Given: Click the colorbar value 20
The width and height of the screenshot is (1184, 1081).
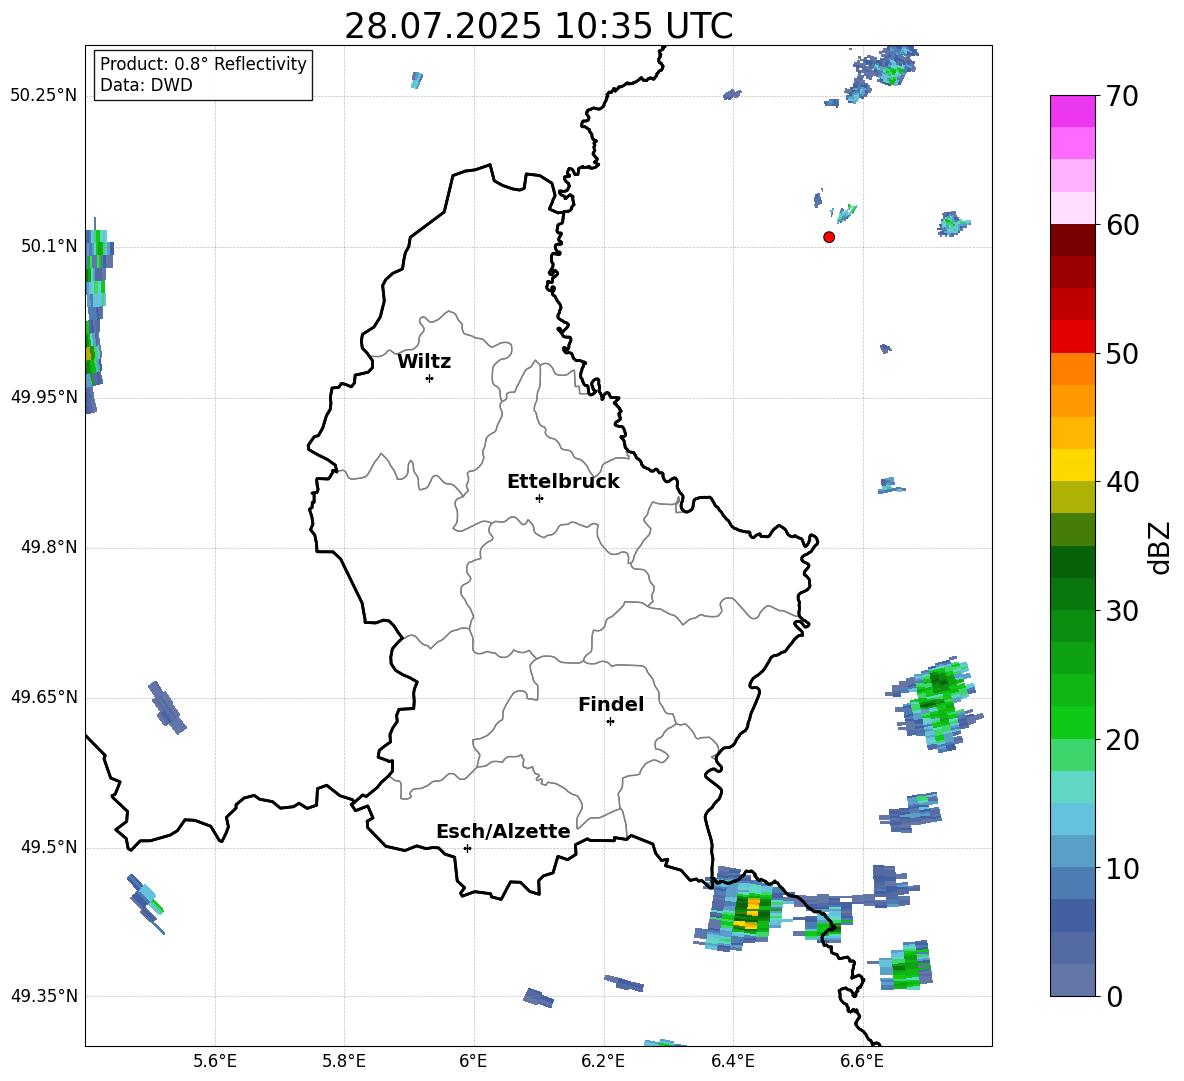Looking at the screenshot, I should (1122, 739).
